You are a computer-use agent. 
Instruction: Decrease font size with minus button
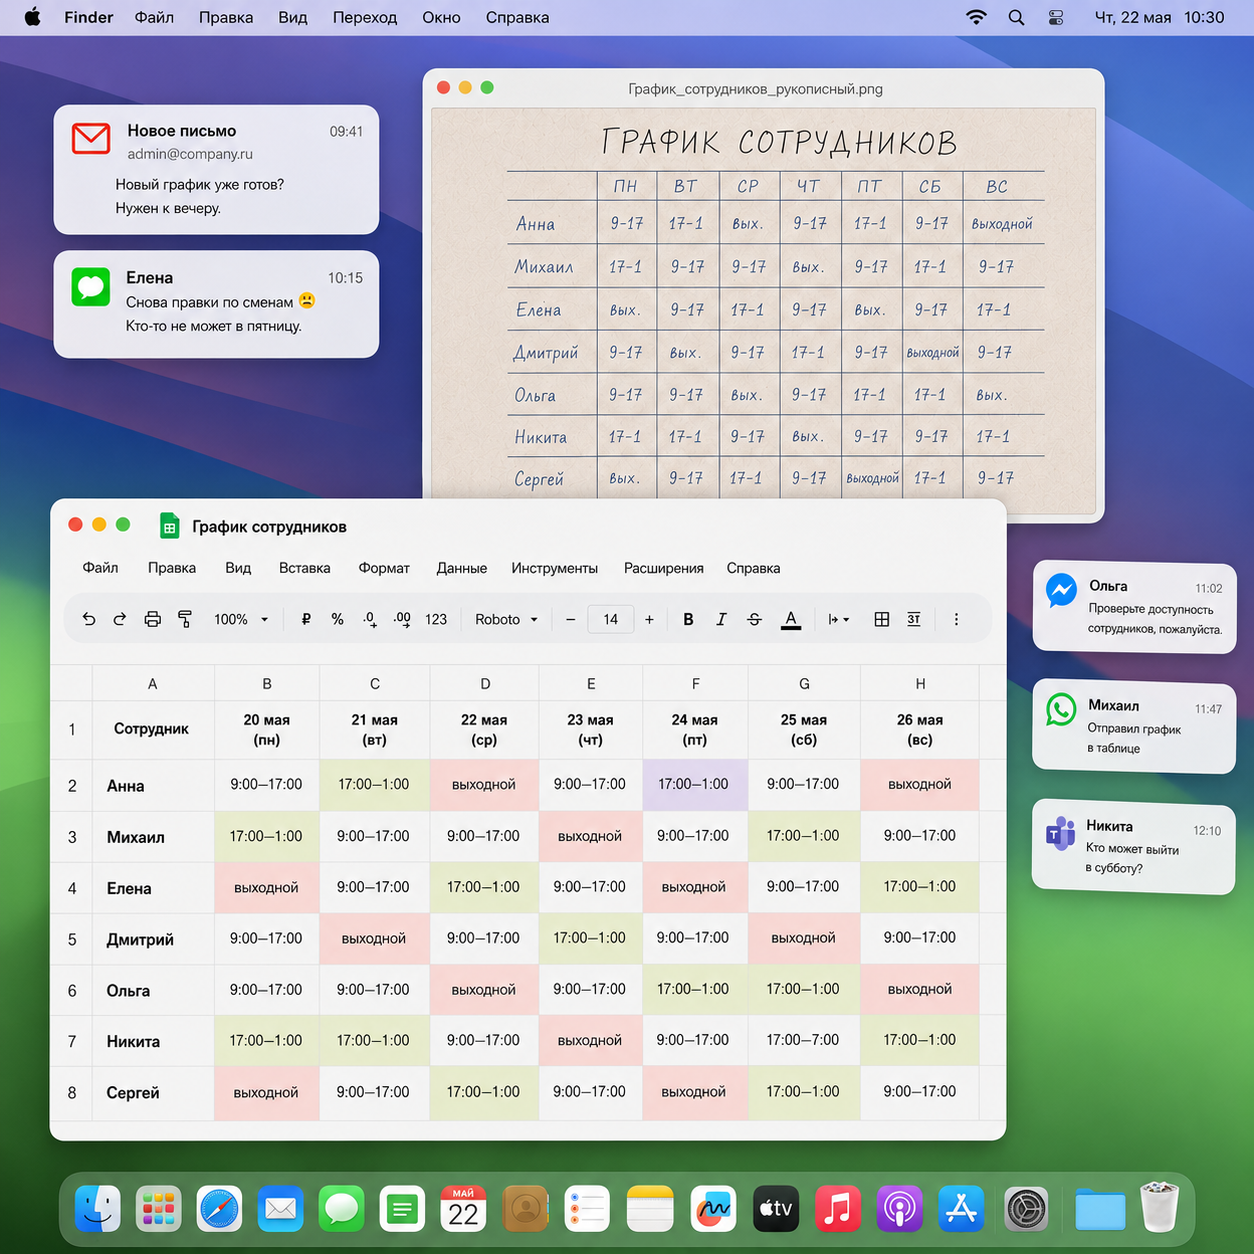tap(570, 619)
